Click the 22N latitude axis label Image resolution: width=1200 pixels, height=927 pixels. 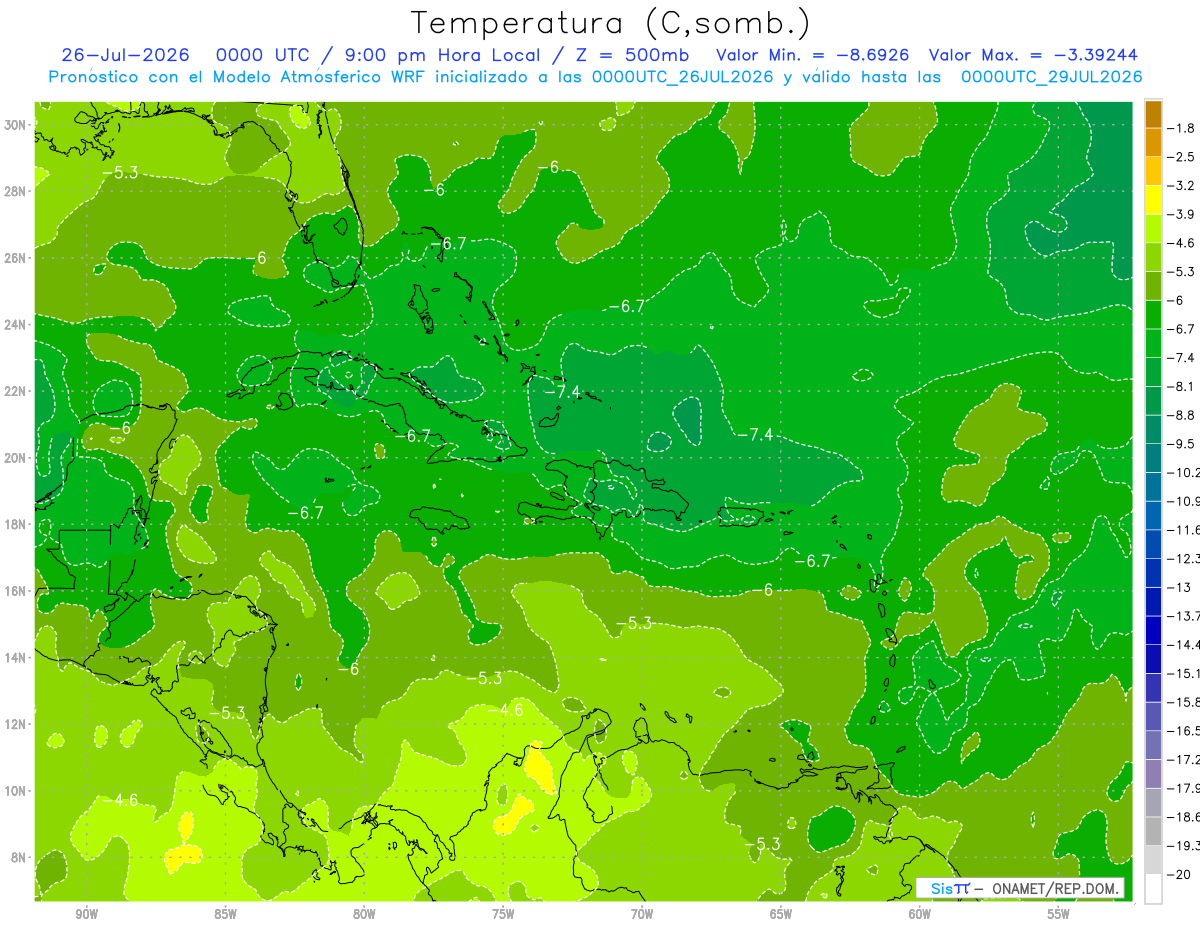click(17, 391)
